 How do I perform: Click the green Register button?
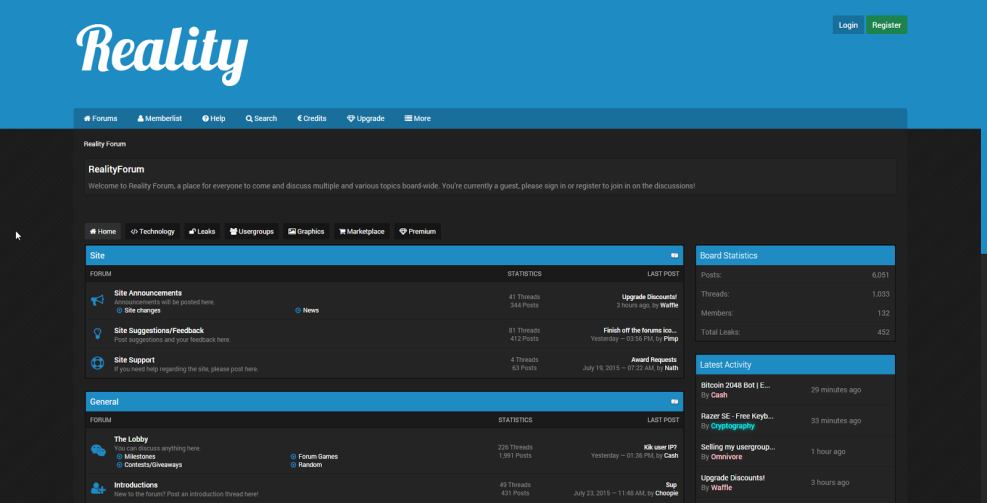886,25
